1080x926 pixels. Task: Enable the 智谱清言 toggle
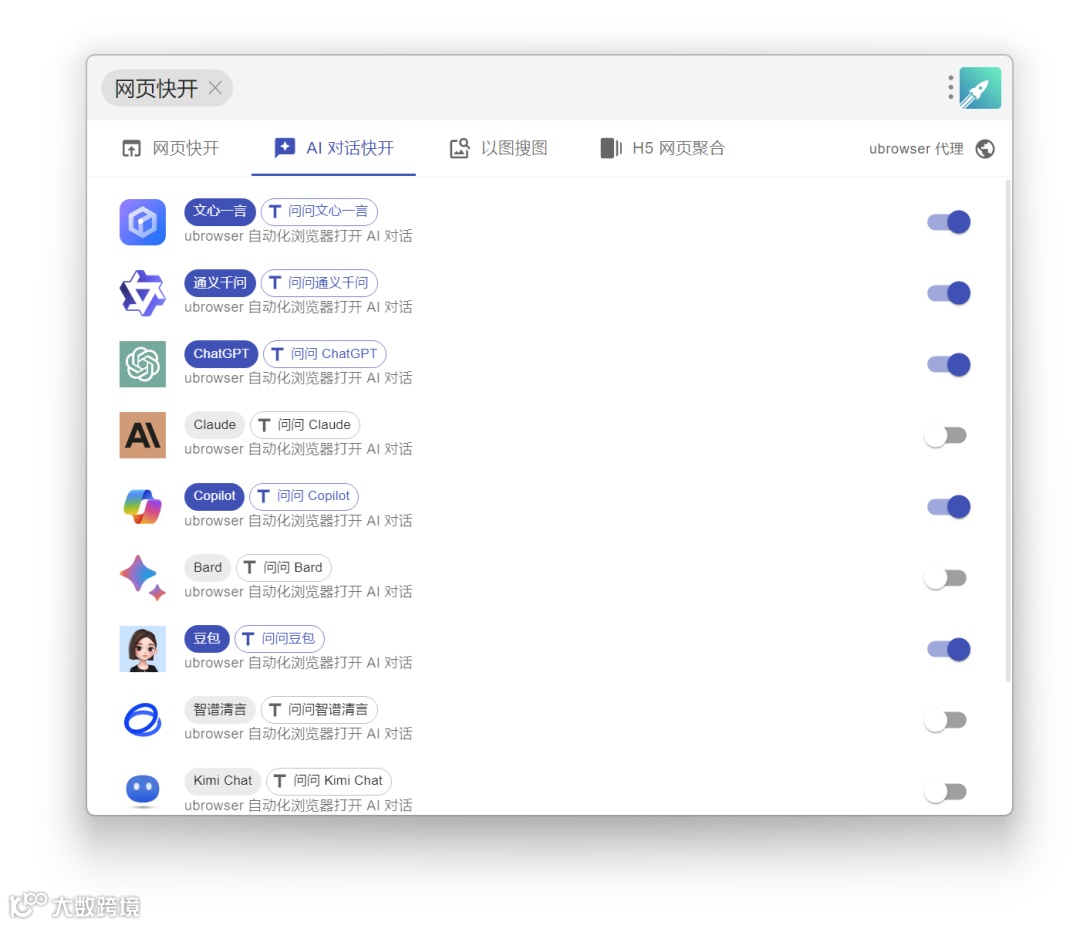click(x=945, y=720)
